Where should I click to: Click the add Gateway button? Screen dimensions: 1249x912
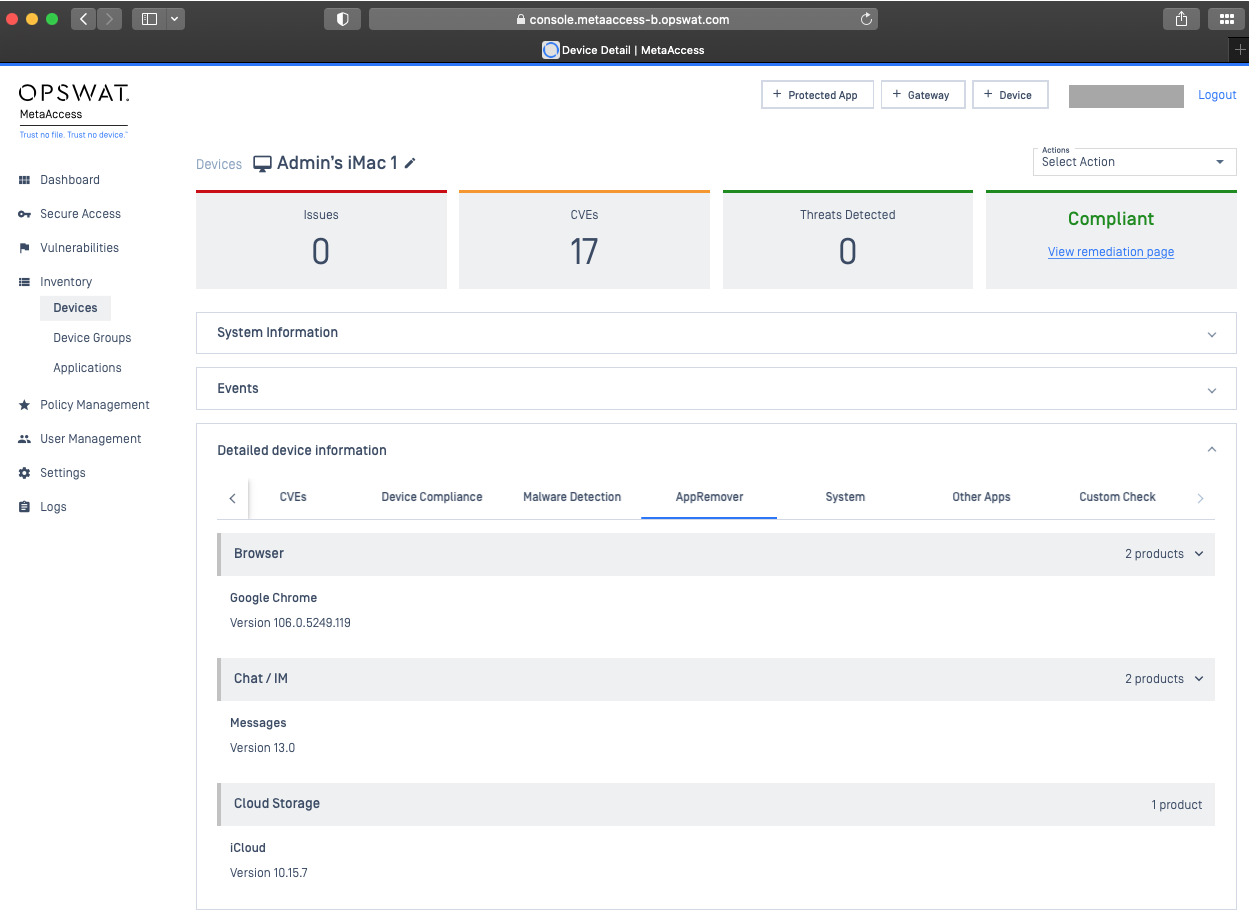click(922, 95)
